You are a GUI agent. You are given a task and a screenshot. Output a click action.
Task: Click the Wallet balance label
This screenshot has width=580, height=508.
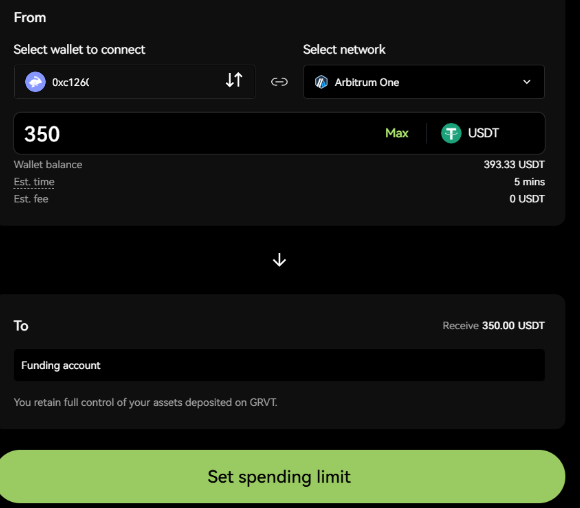[x=48, y=165]
